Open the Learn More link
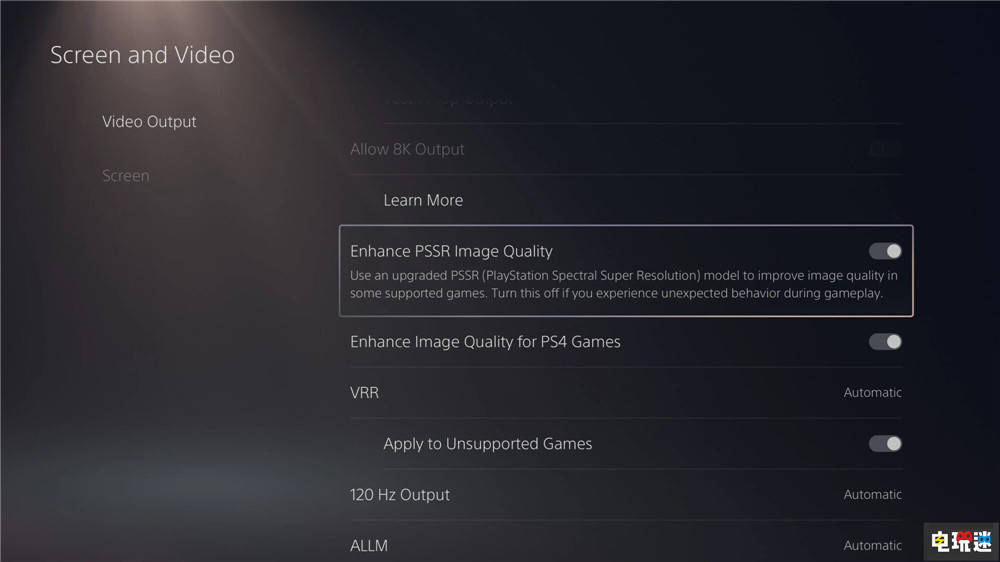The height and width of the screenshot is (562, 1000). coord(423,200)
